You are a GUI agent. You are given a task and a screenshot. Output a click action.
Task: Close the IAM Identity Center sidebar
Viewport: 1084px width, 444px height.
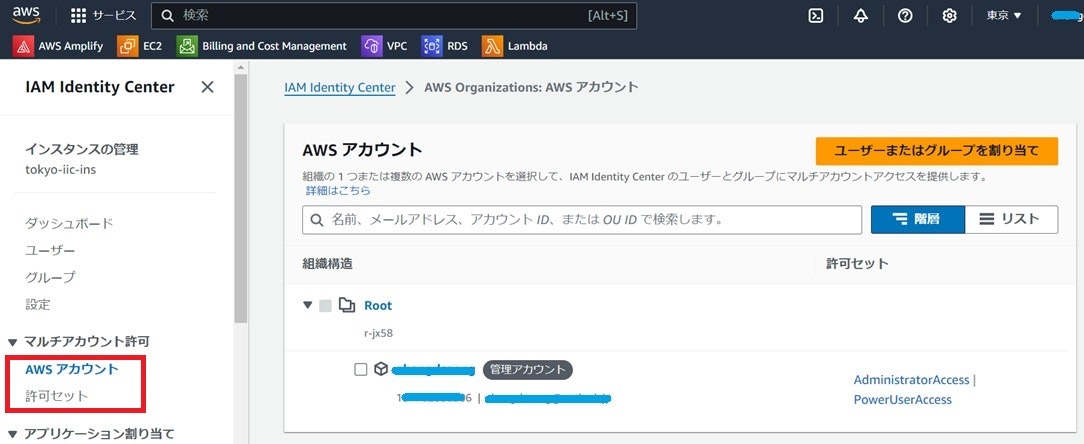click(x=207, y=87)
